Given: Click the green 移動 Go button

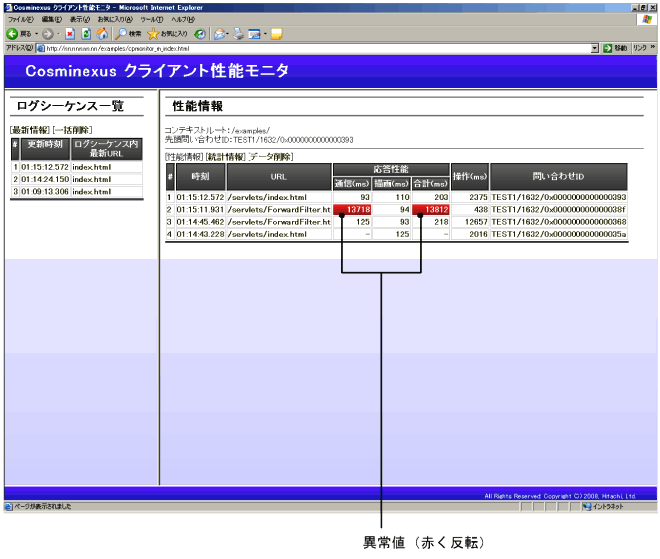Looking at the screenshot, I should [x=615, y=47].
